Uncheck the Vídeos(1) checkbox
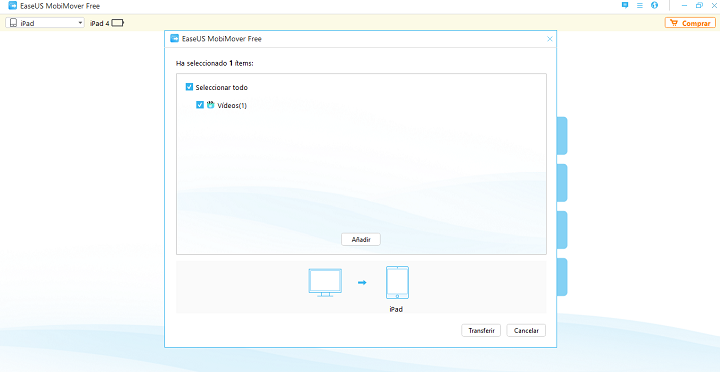This screenshot has height=372, width=720. point(200,105)
